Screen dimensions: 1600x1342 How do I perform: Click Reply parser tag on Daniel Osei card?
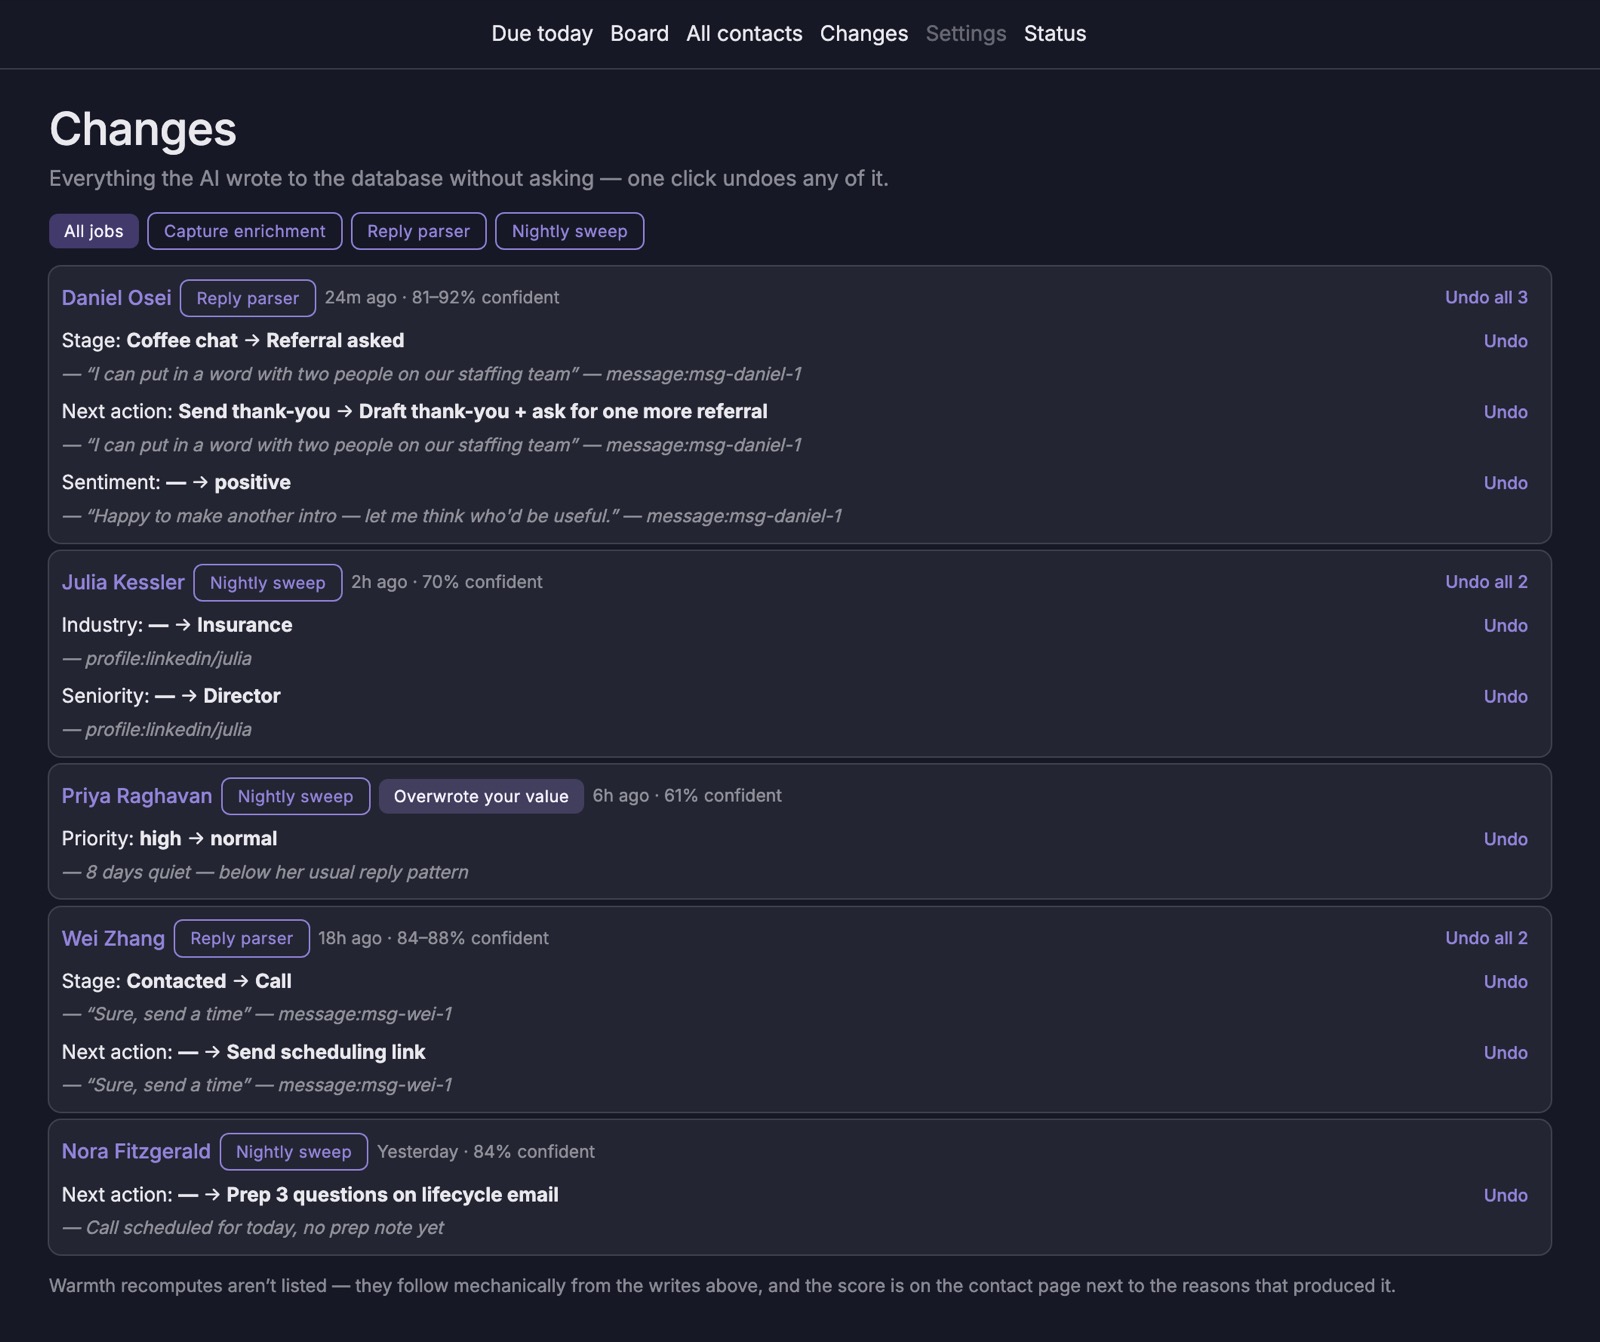[x=248, y=298]
